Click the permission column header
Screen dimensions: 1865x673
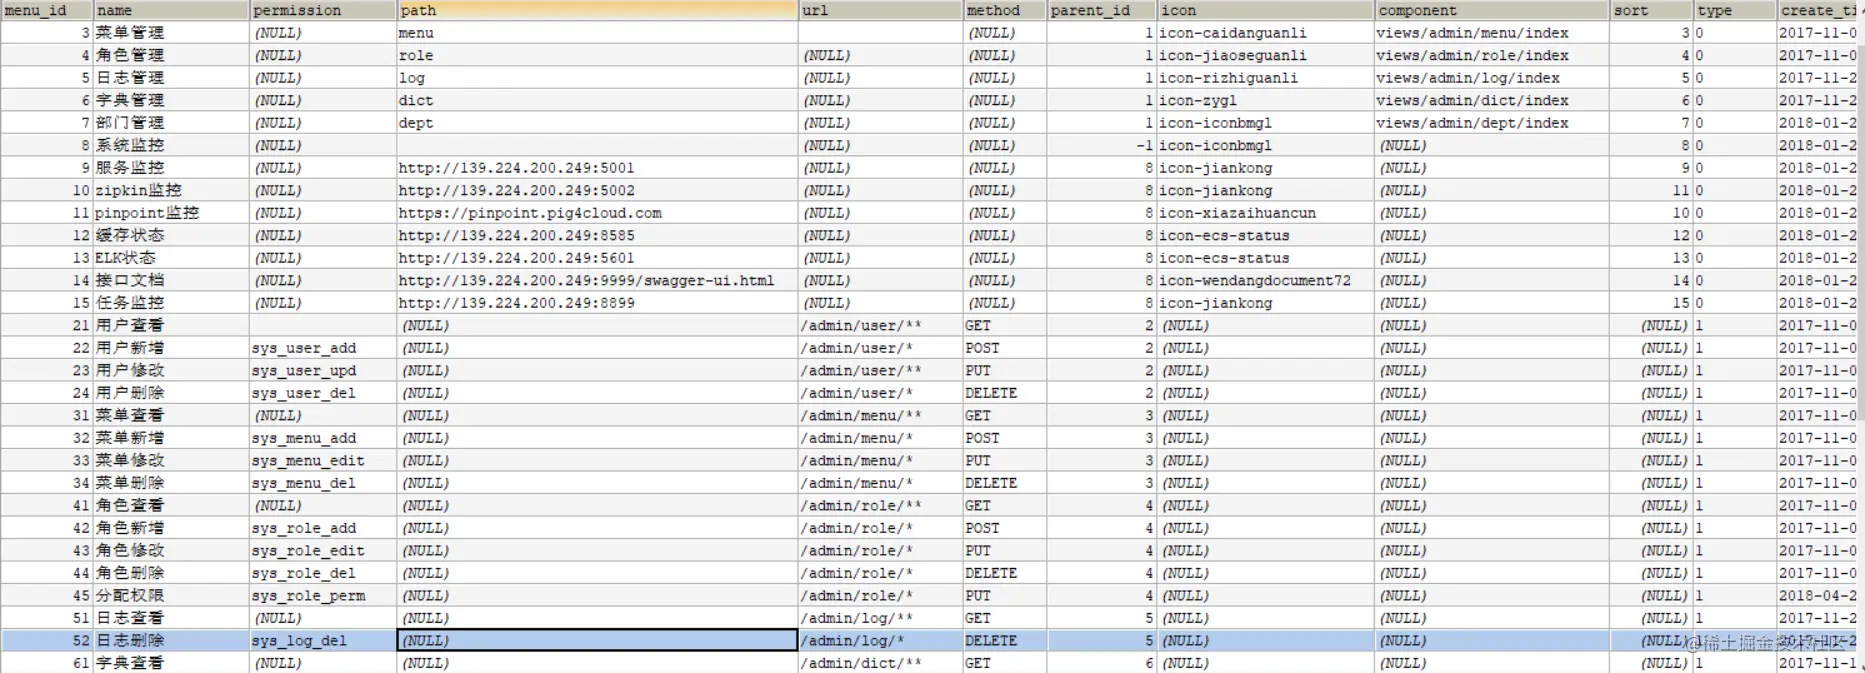[322, 10]
